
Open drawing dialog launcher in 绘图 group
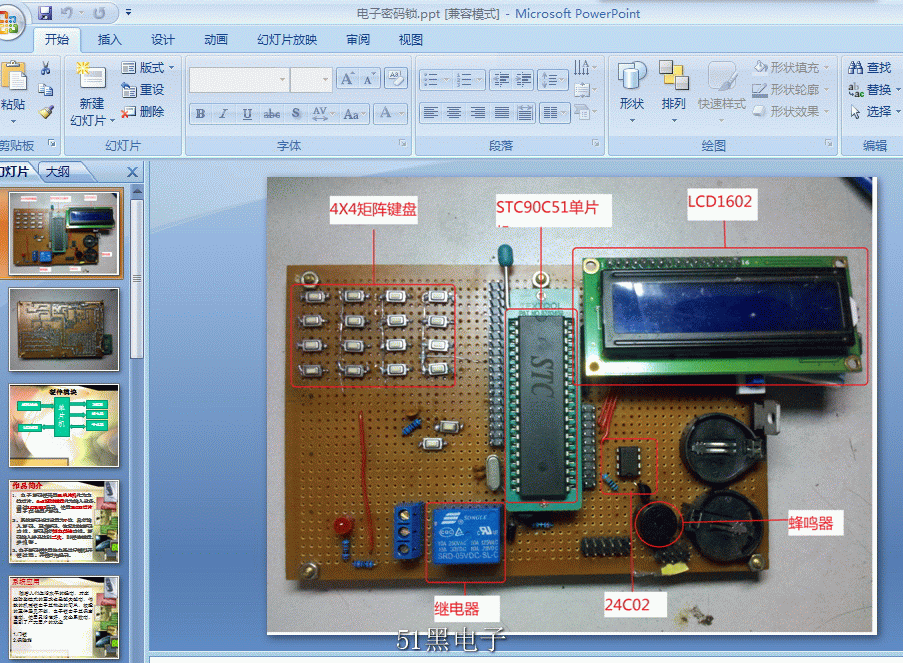tap(828, 143)
